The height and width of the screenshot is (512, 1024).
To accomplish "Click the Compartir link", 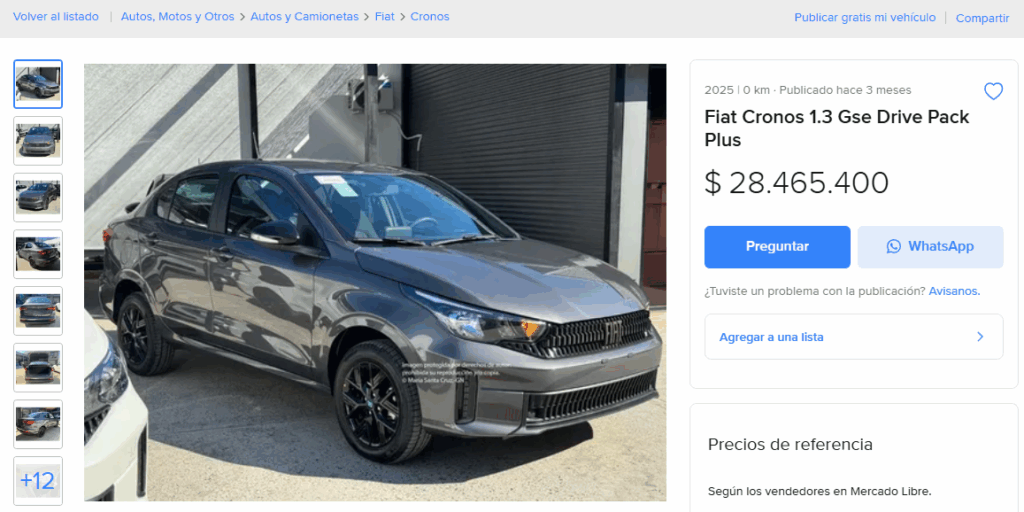I will [x=982, y=18].
